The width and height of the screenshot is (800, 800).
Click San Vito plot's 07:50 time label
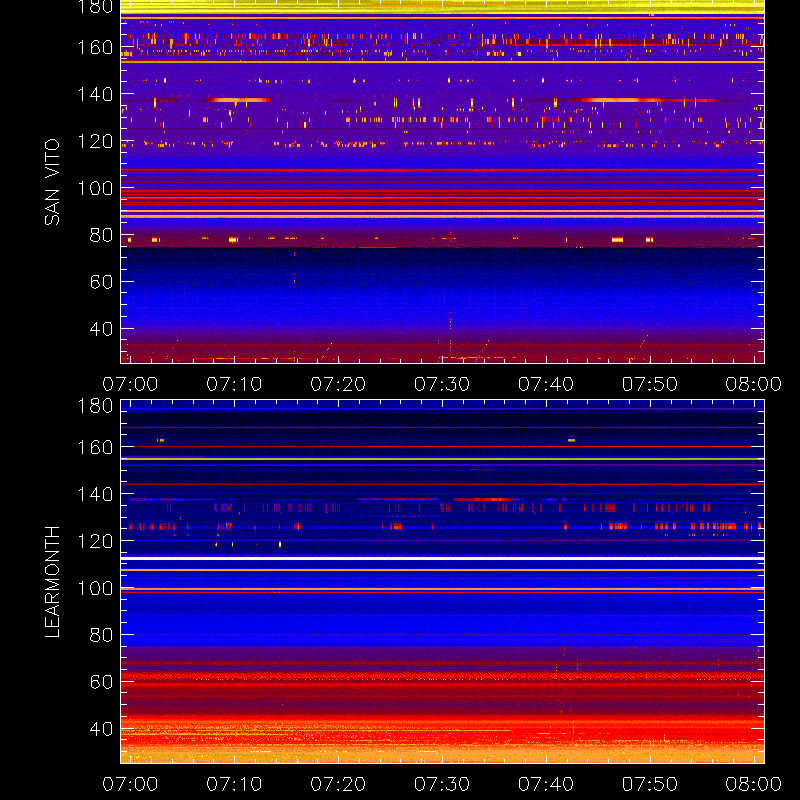pos(650,384)
